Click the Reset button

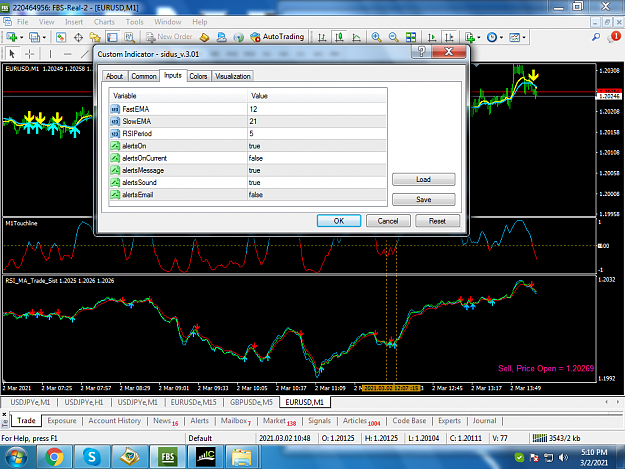click(437, 221)
